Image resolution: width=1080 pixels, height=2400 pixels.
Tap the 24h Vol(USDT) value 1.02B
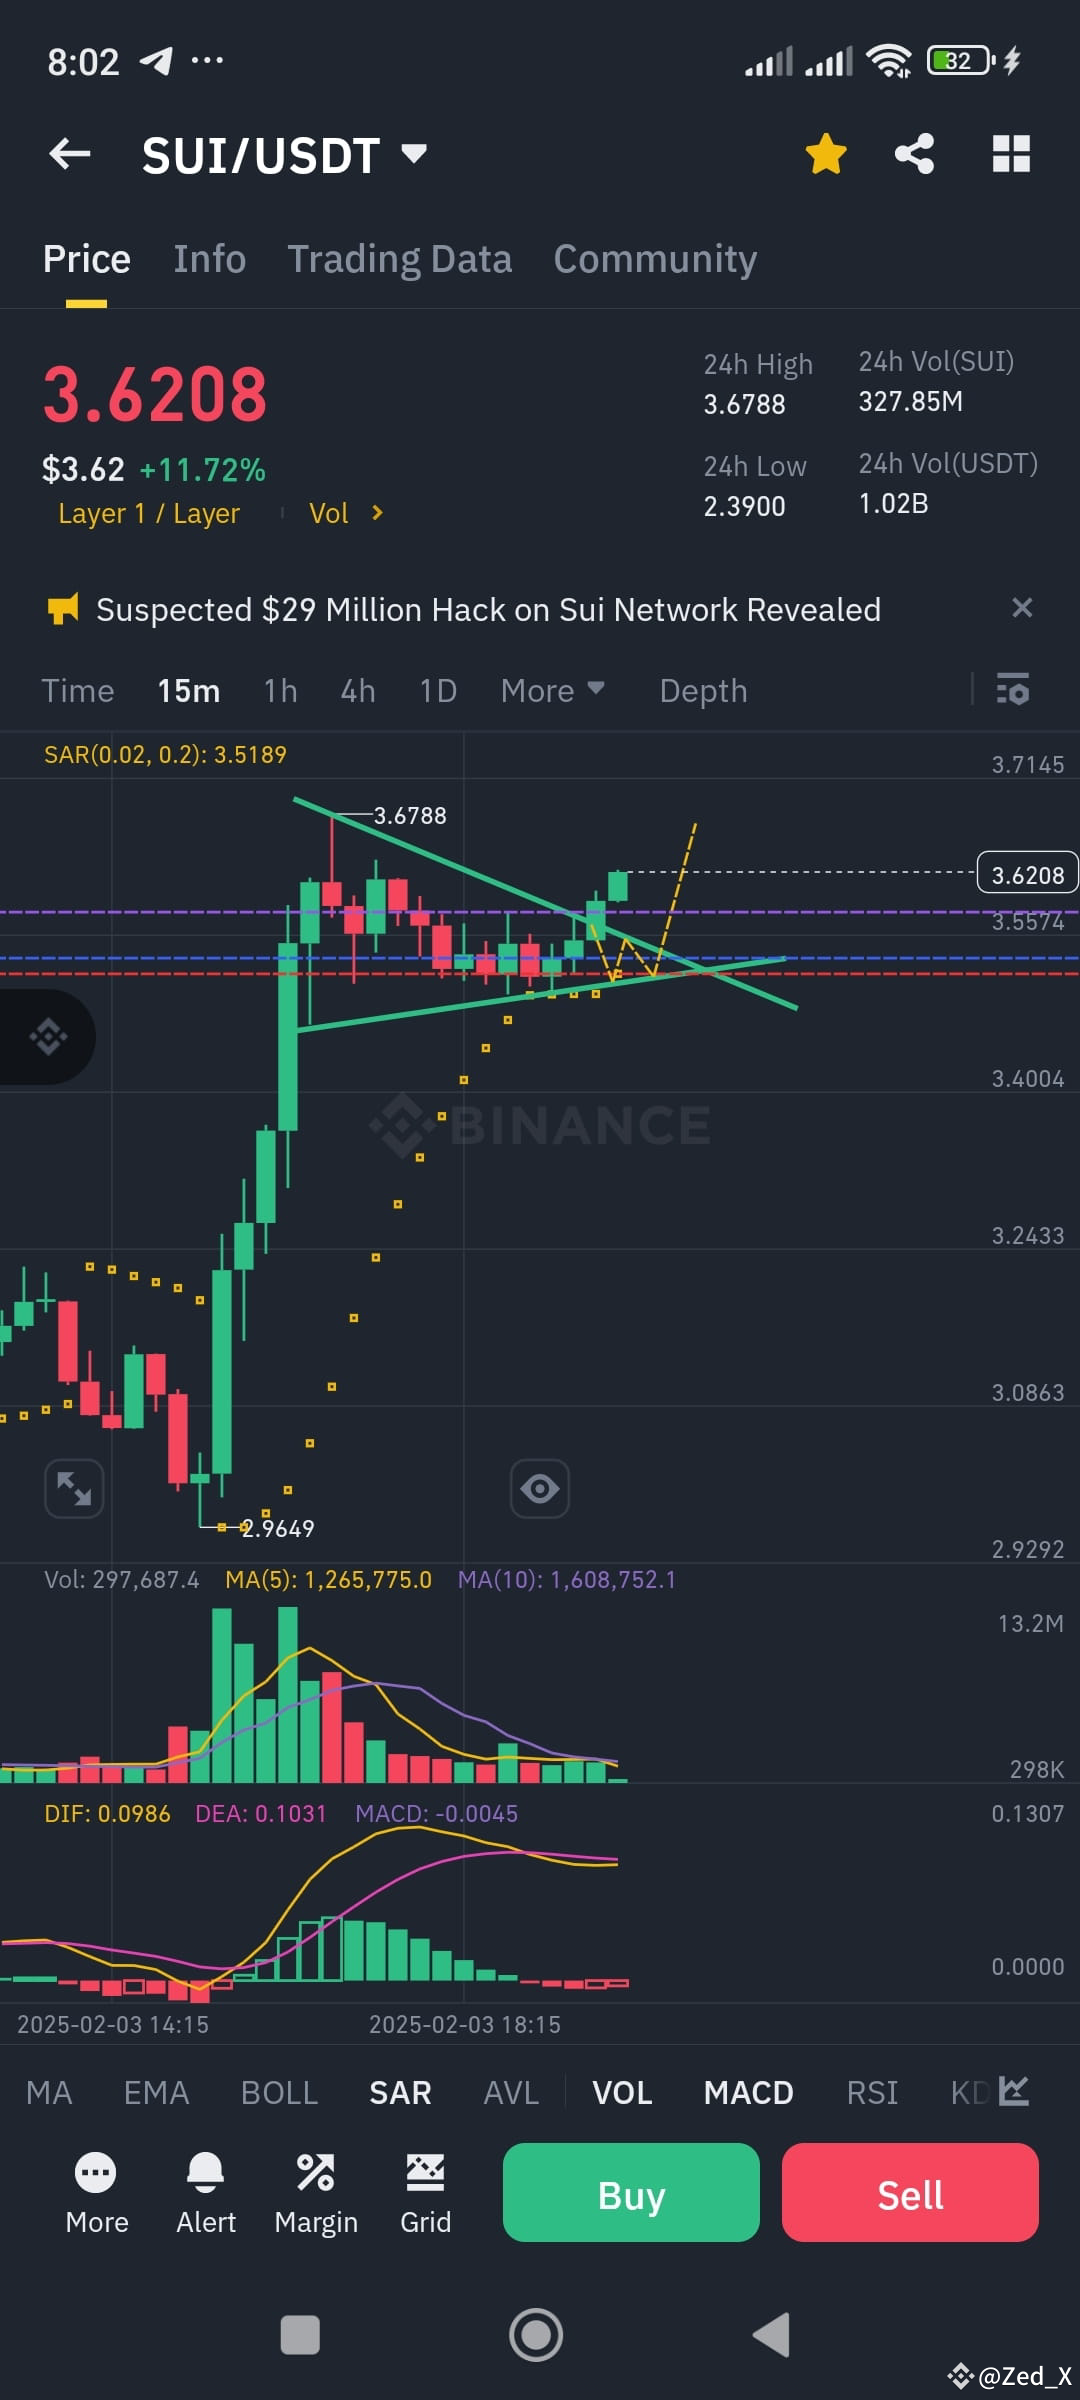pyautogui.click(x=893, y=503)
